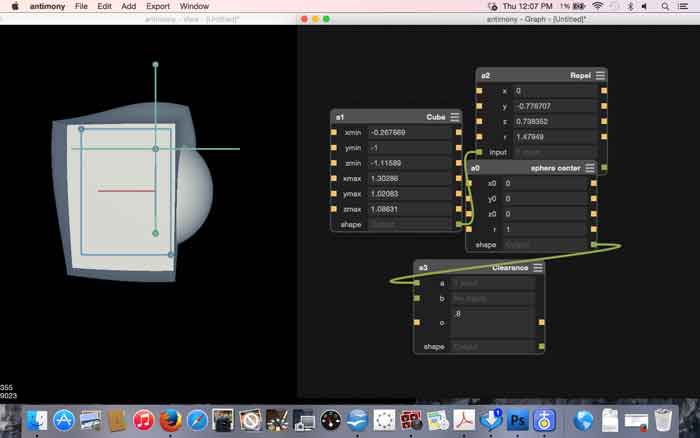Click the Cube shape output port
The width and height of the screenshot is (700, 438).
pos(458,224)
